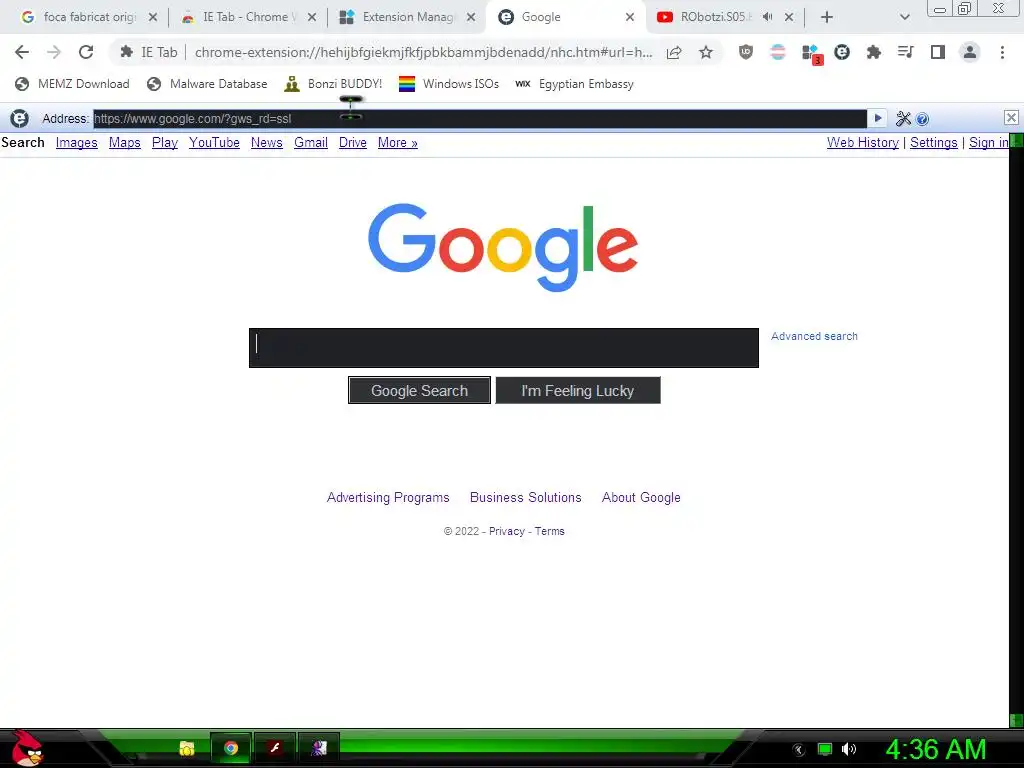Click the IE Tab address field
Image resolution: width=1024 pixels, height=768 pixels.
(480, 119)
